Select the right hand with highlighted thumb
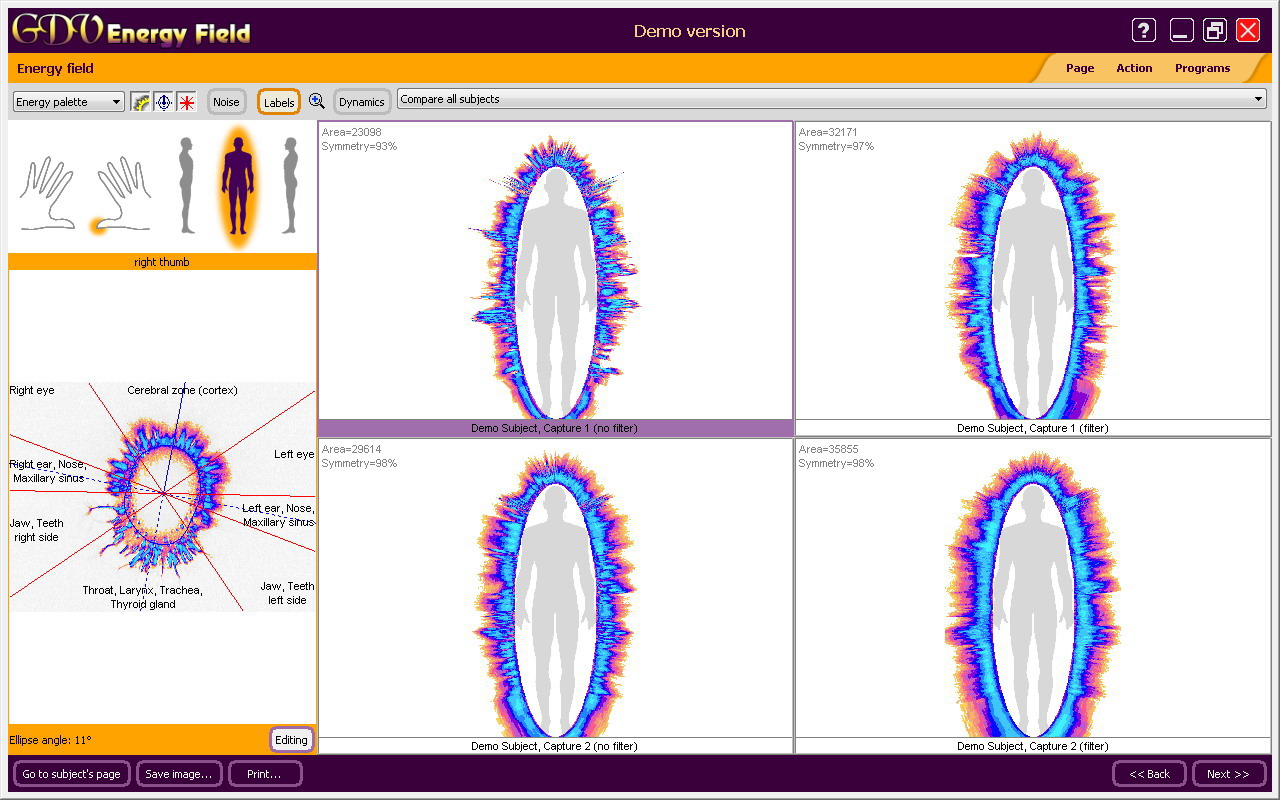The width and height of the screenshot is (1280, 800). click(122, 195)
